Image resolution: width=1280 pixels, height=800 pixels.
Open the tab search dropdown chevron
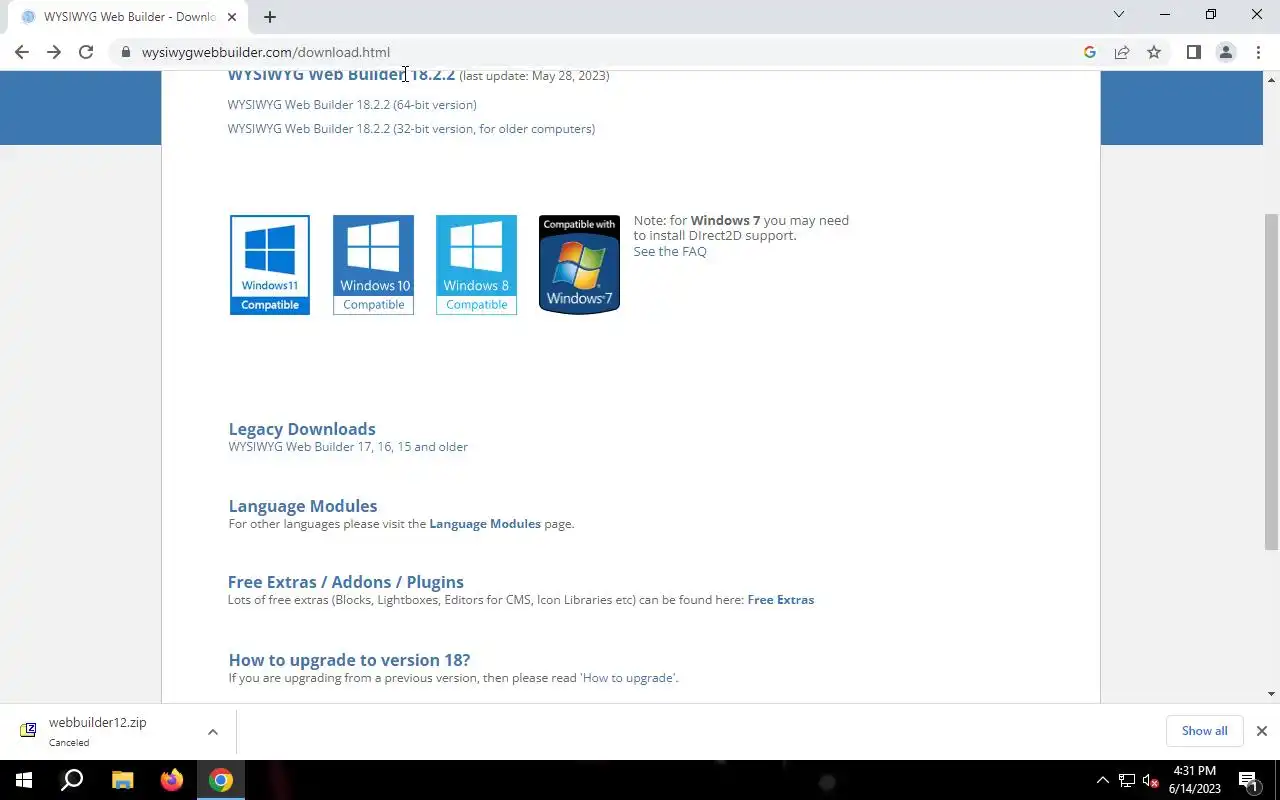pos(1119,14)
